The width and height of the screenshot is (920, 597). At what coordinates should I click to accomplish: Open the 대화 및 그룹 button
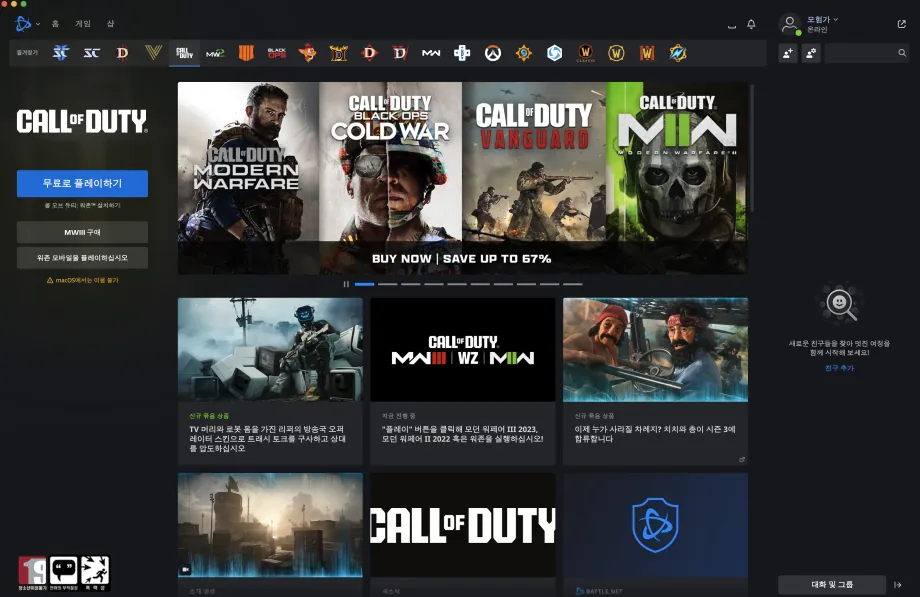point(832,585)
